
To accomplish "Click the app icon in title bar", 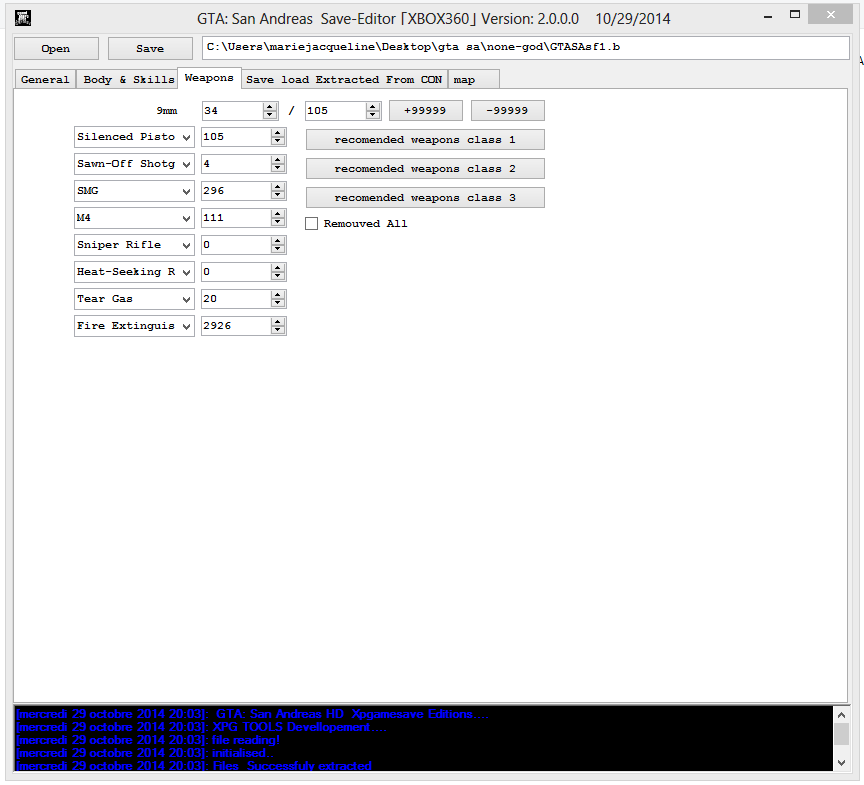I will tap(22, 17).
